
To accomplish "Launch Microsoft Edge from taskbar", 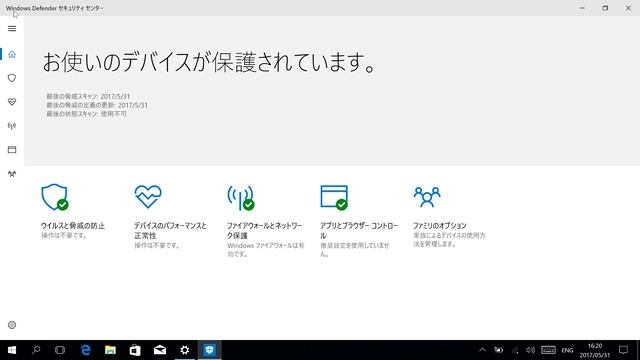I will point(85,350).
